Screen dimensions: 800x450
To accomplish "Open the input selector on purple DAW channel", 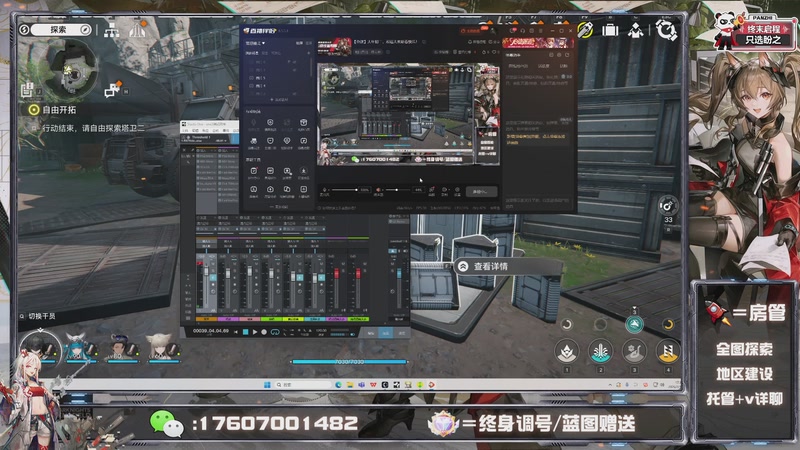I will click(x=228, y=241).
